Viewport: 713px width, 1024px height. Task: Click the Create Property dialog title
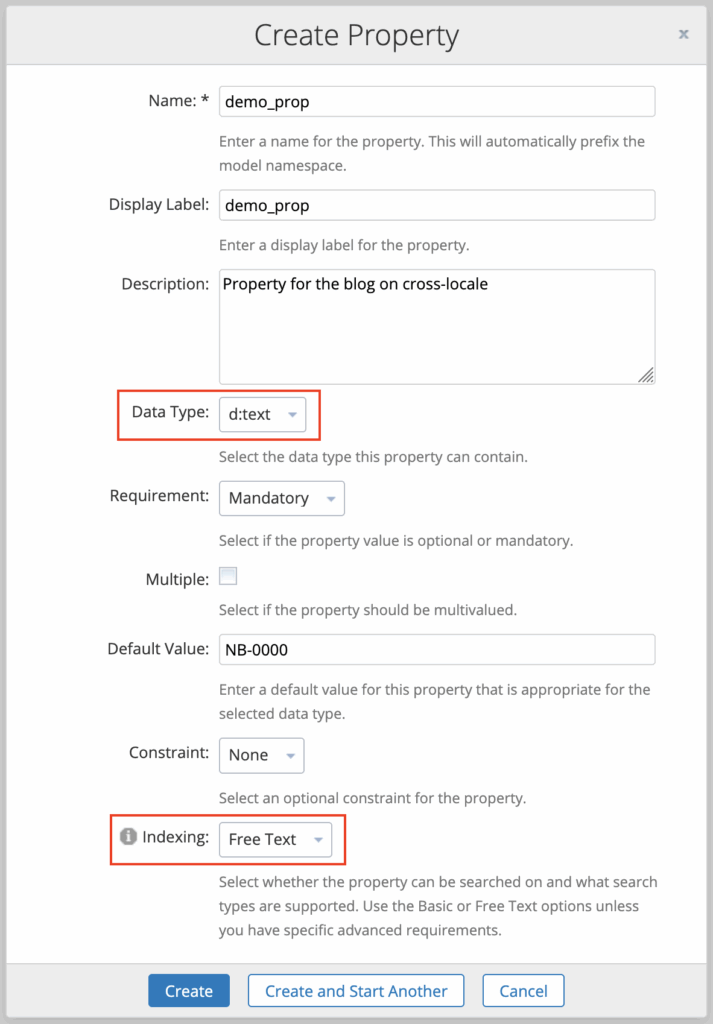click(x=356, y=36)
